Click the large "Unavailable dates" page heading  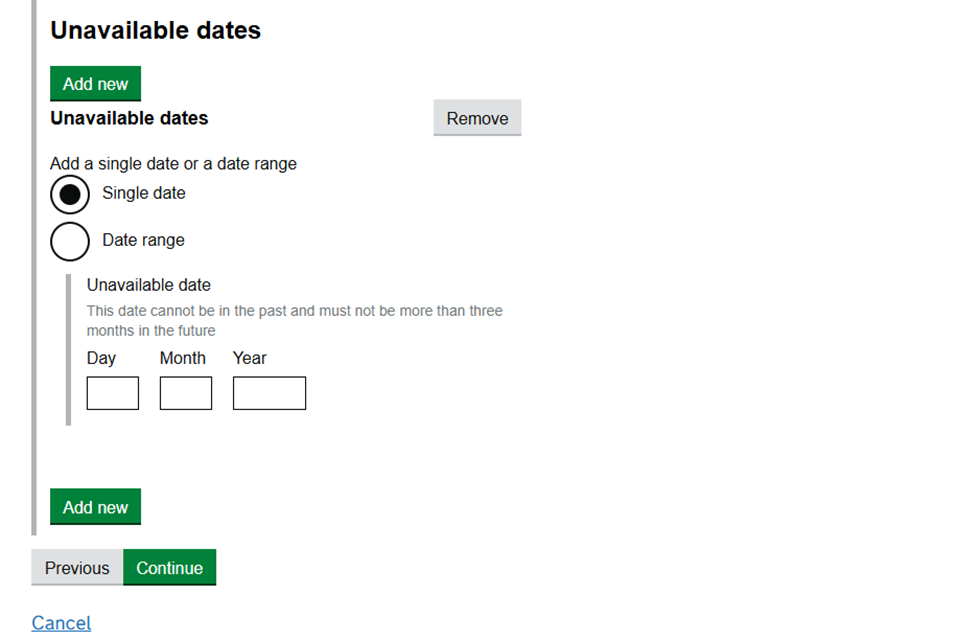tap(156, 31)
